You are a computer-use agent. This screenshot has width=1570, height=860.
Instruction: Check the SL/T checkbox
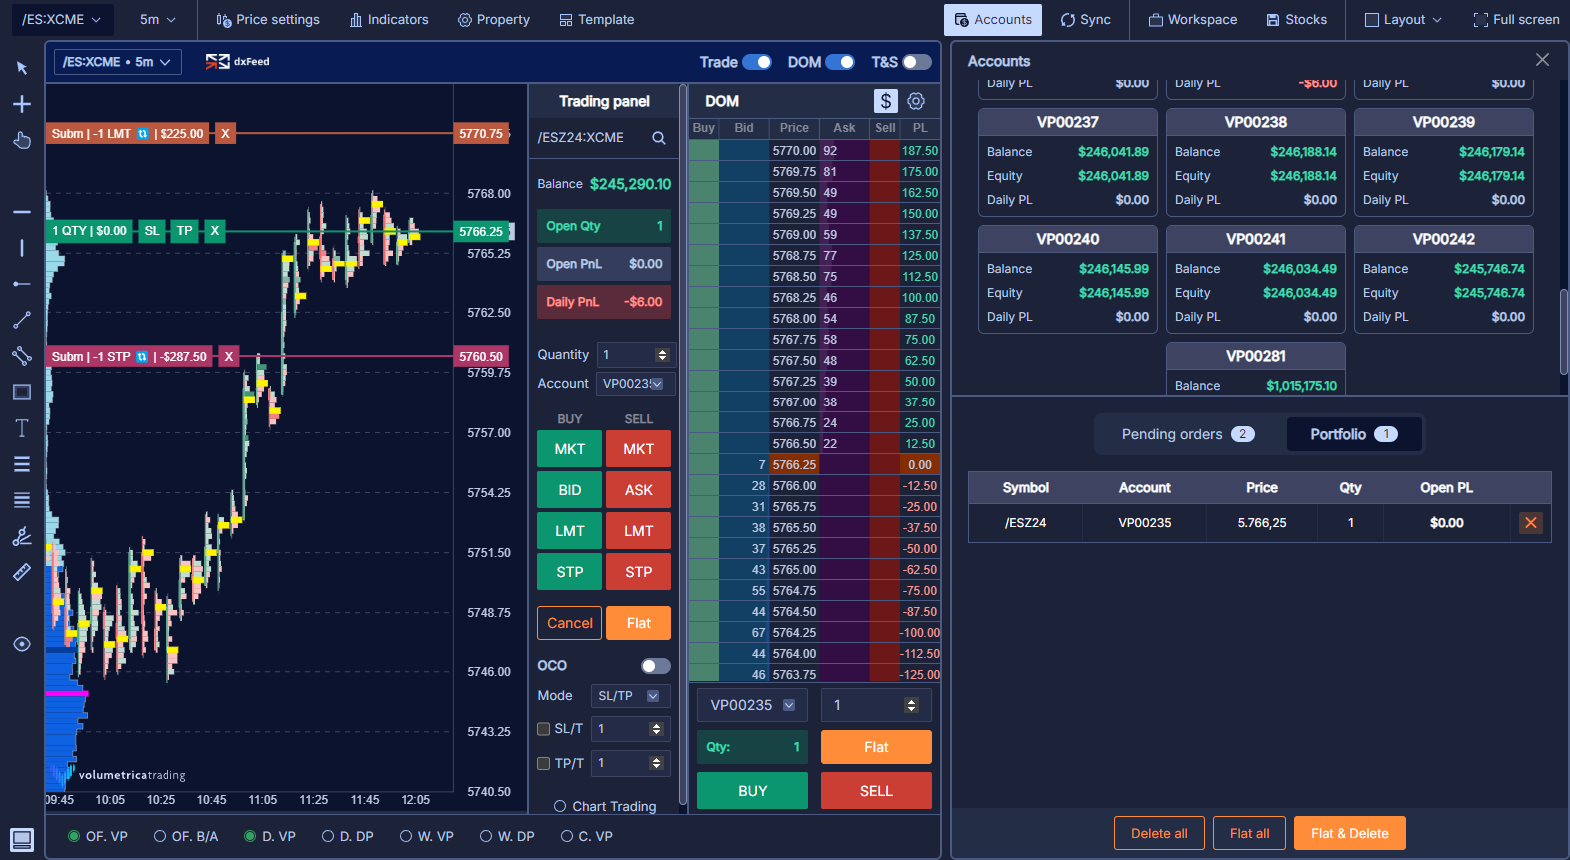pos(544,729)
